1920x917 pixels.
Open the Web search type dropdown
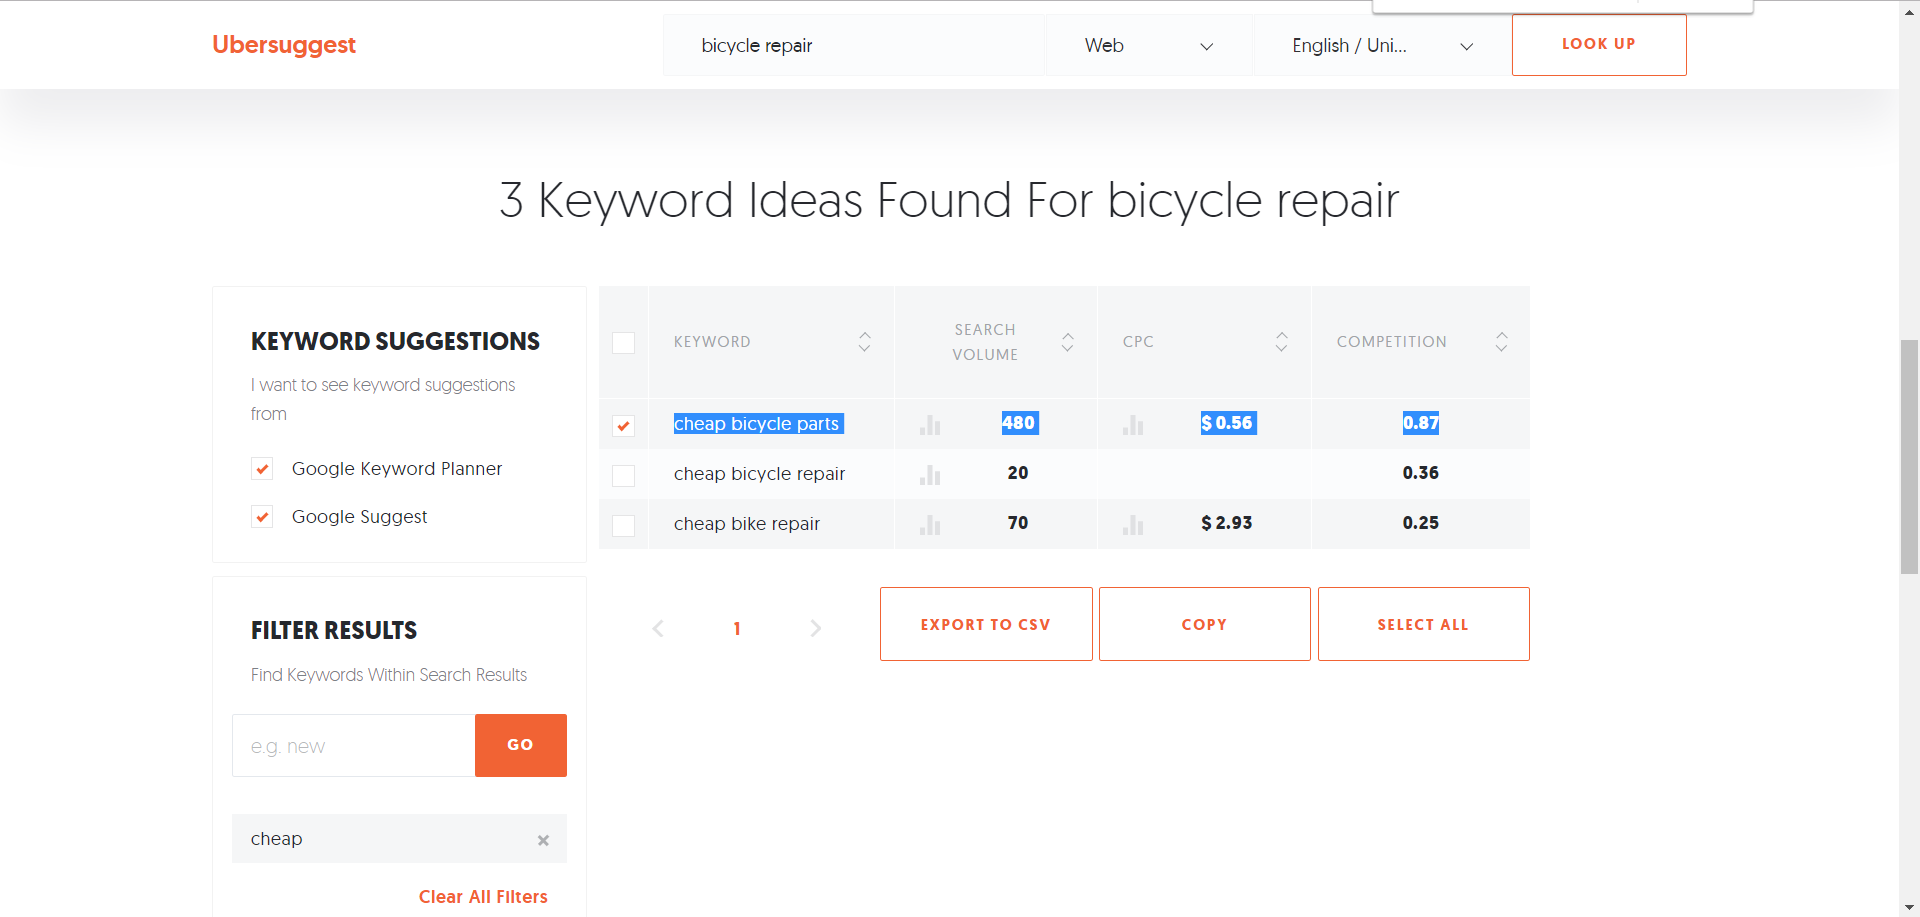pos(1149,45)
